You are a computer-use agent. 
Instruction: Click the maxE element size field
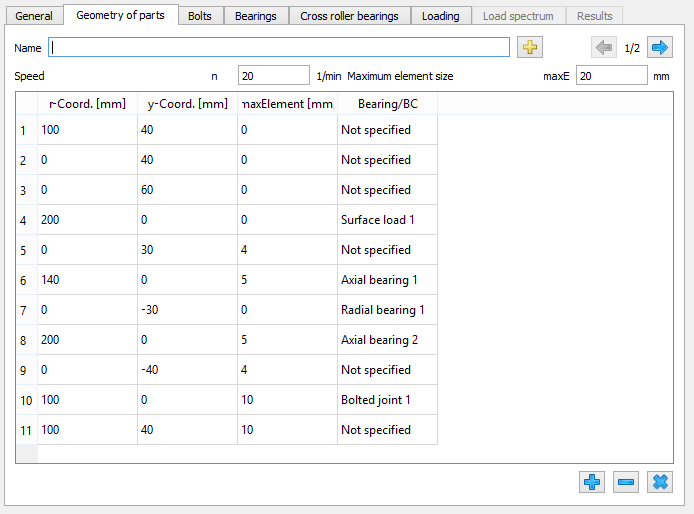click(611, 76)
